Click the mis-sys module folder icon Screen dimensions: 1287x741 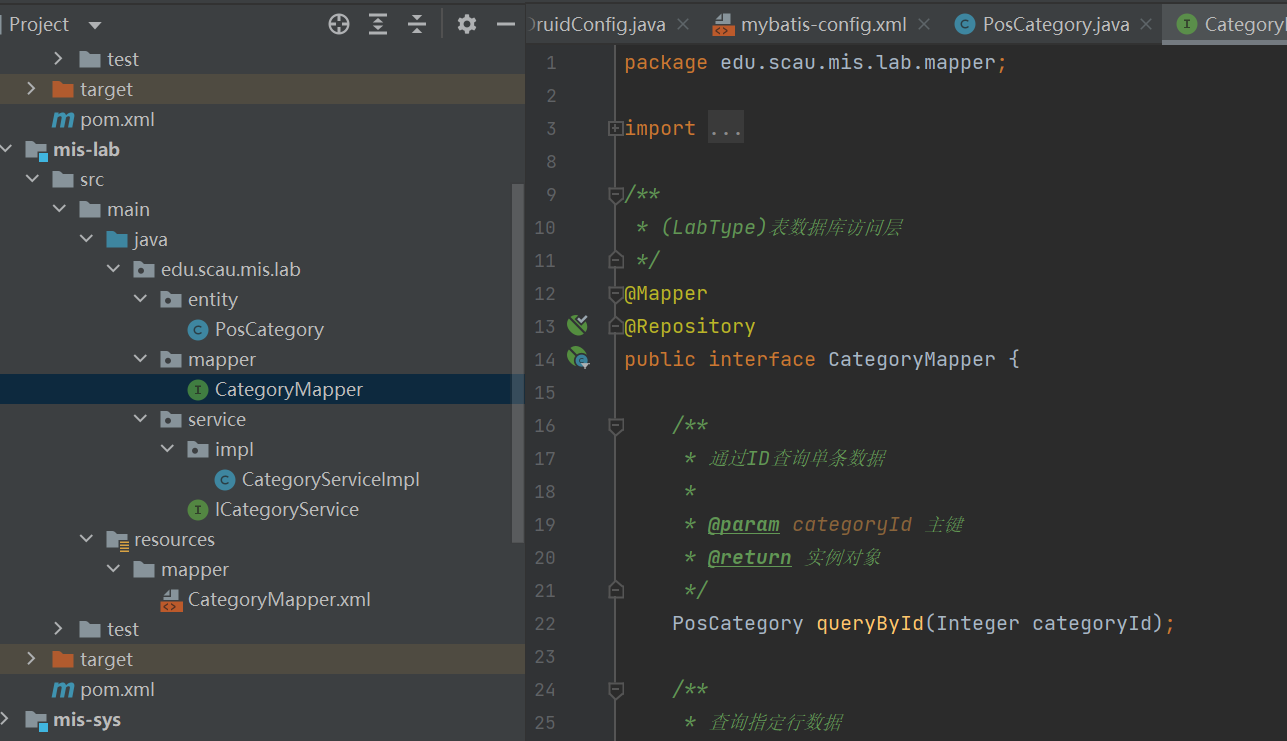pos(37,720)
